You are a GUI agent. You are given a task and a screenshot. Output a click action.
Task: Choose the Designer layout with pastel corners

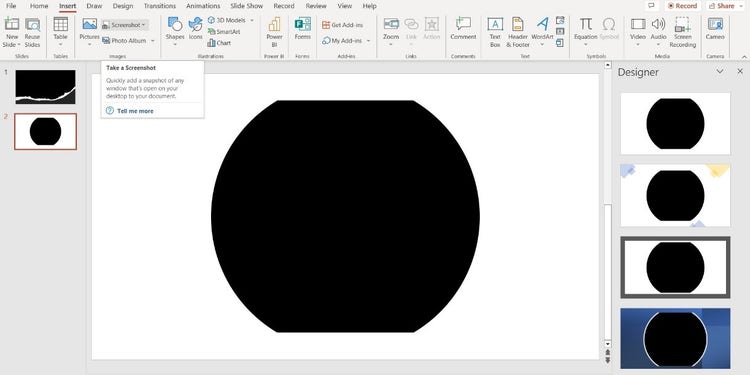[x=675, y=195]
